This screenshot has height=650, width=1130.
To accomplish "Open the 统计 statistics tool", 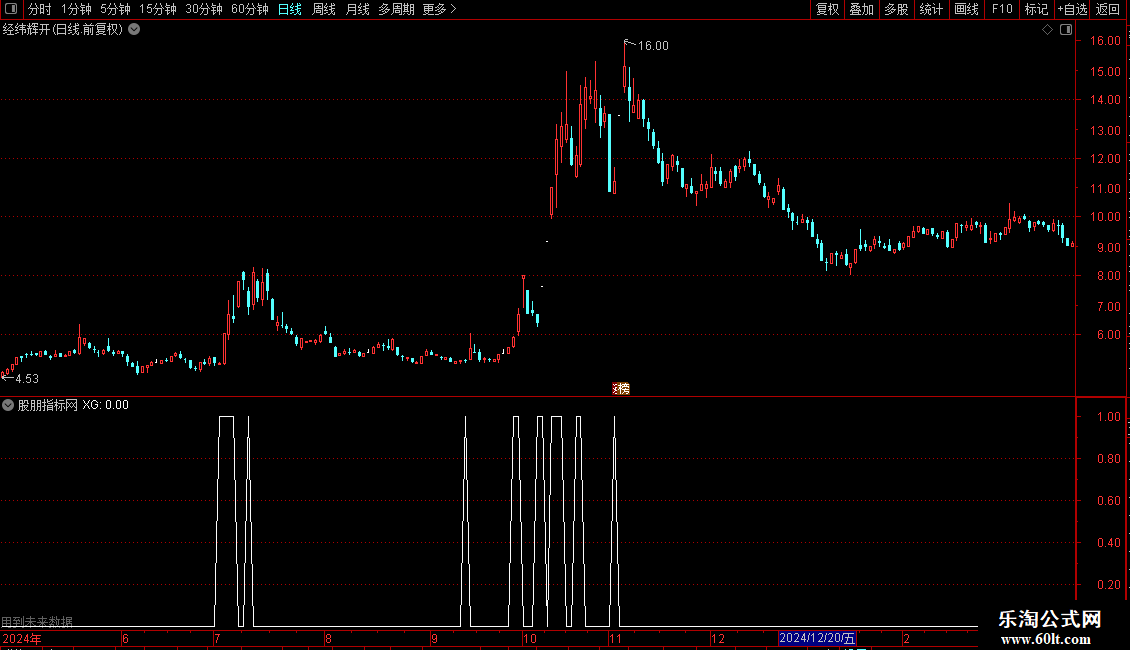I will pos(930,9).
